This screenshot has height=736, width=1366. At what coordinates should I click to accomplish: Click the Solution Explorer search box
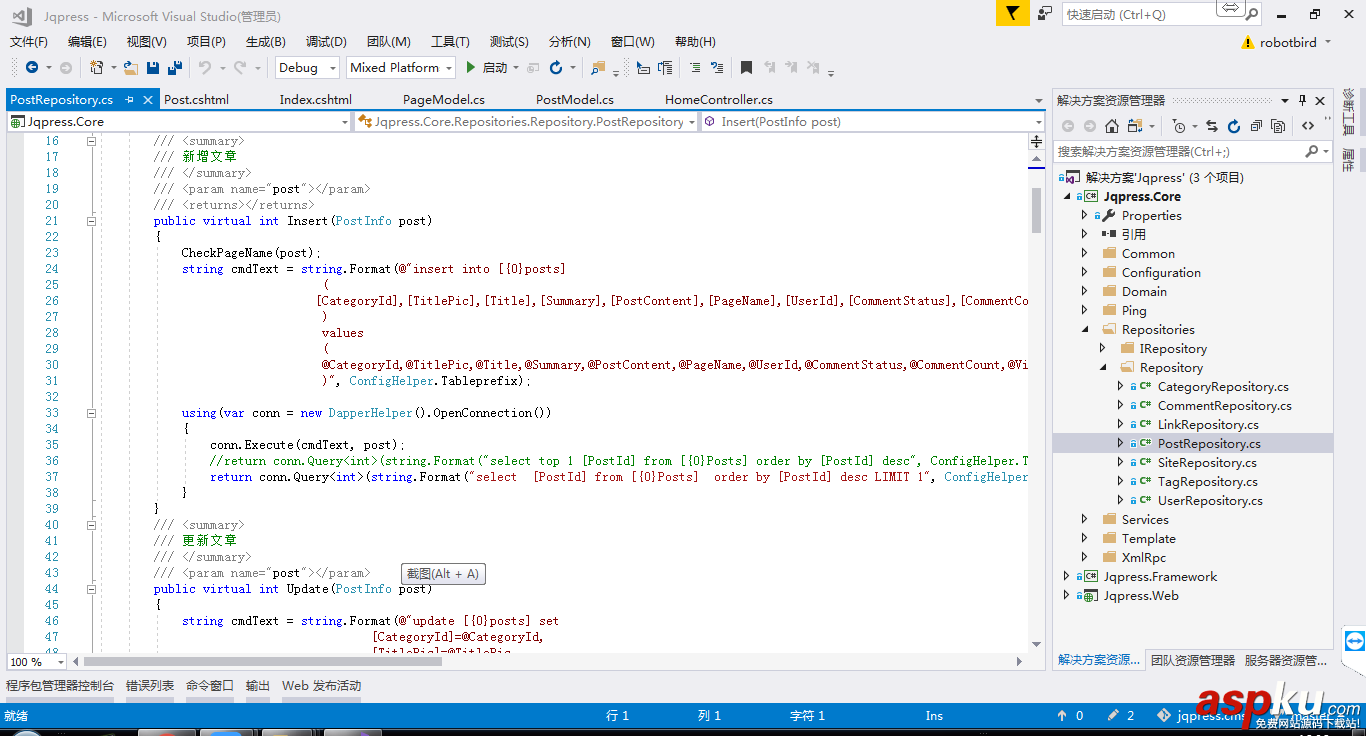(1178, 152)
